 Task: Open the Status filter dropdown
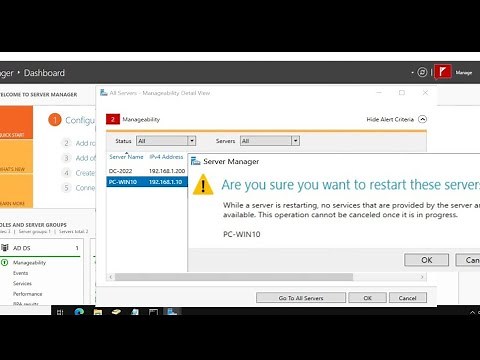point(166,141)
